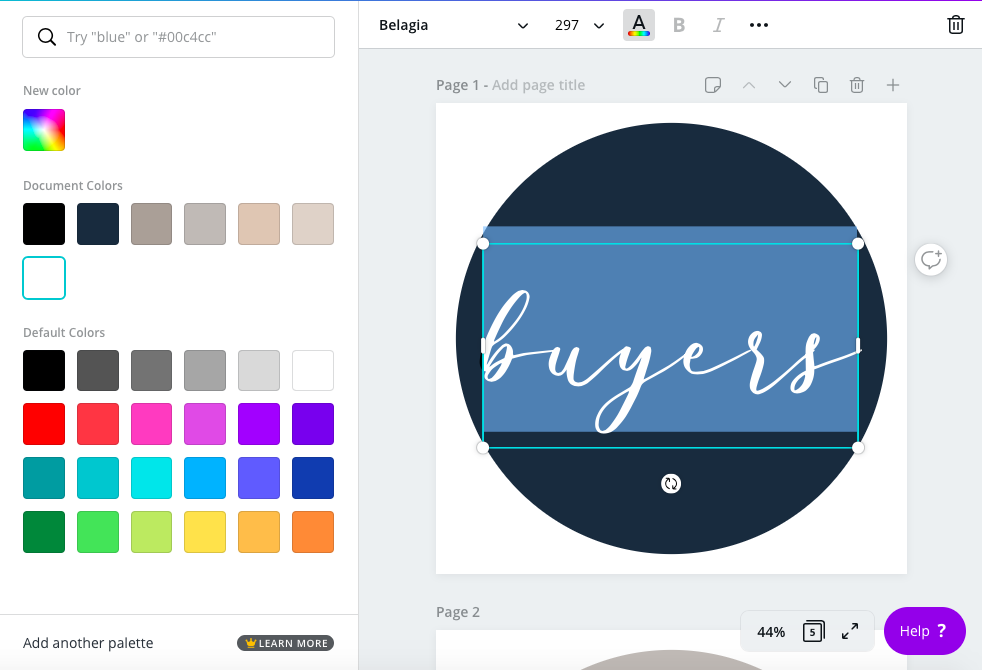Delete Page 1 via page trash icon
This screenshot has height=670, width=982.
857,85
